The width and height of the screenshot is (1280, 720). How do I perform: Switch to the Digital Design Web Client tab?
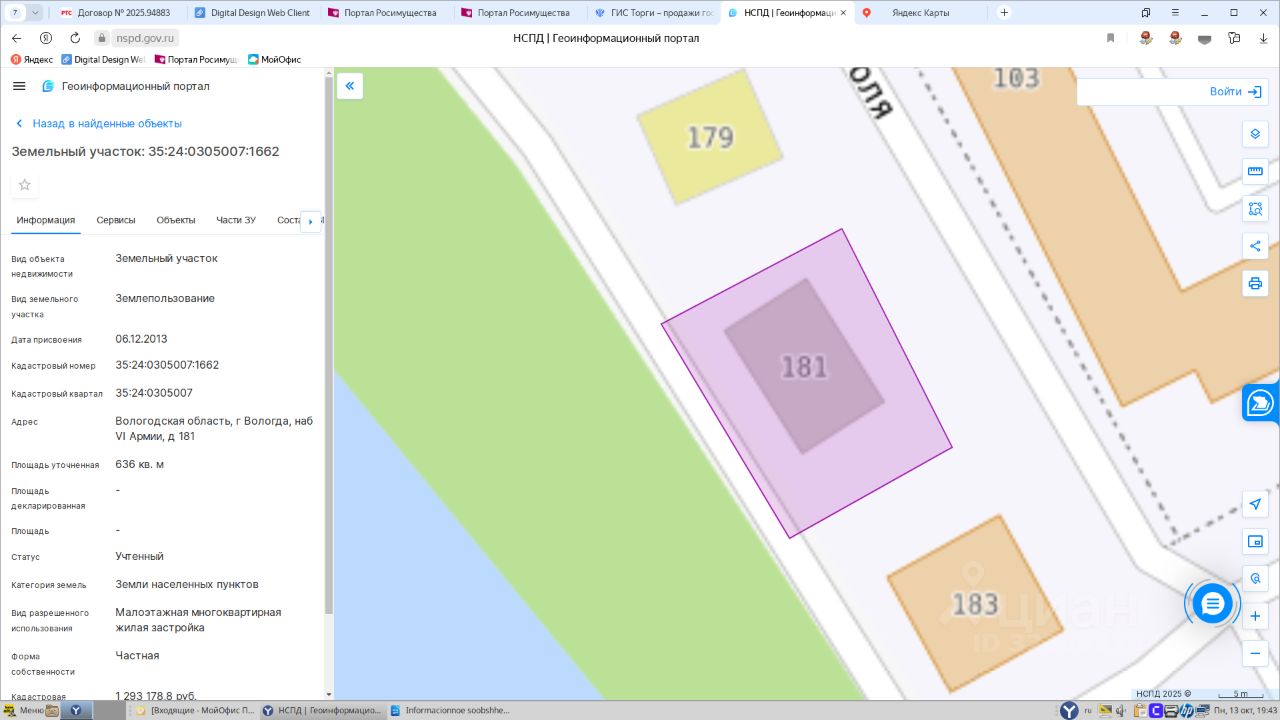253,13
